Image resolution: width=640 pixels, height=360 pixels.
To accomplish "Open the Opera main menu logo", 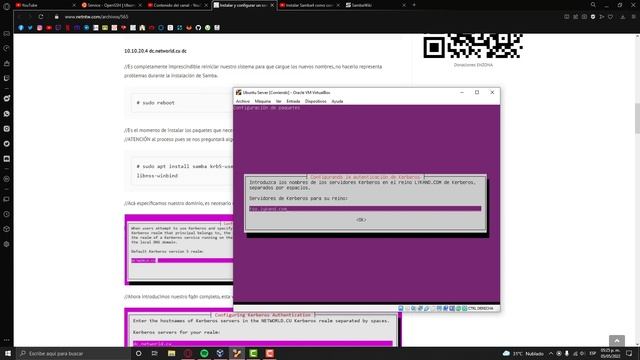I will 7,6.
